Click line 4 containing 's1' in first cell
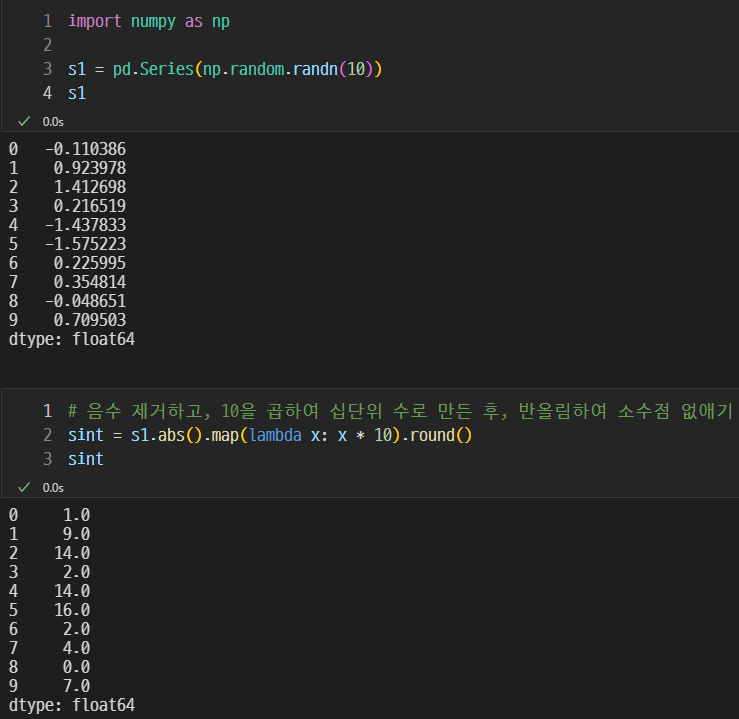 coord(77,93)
